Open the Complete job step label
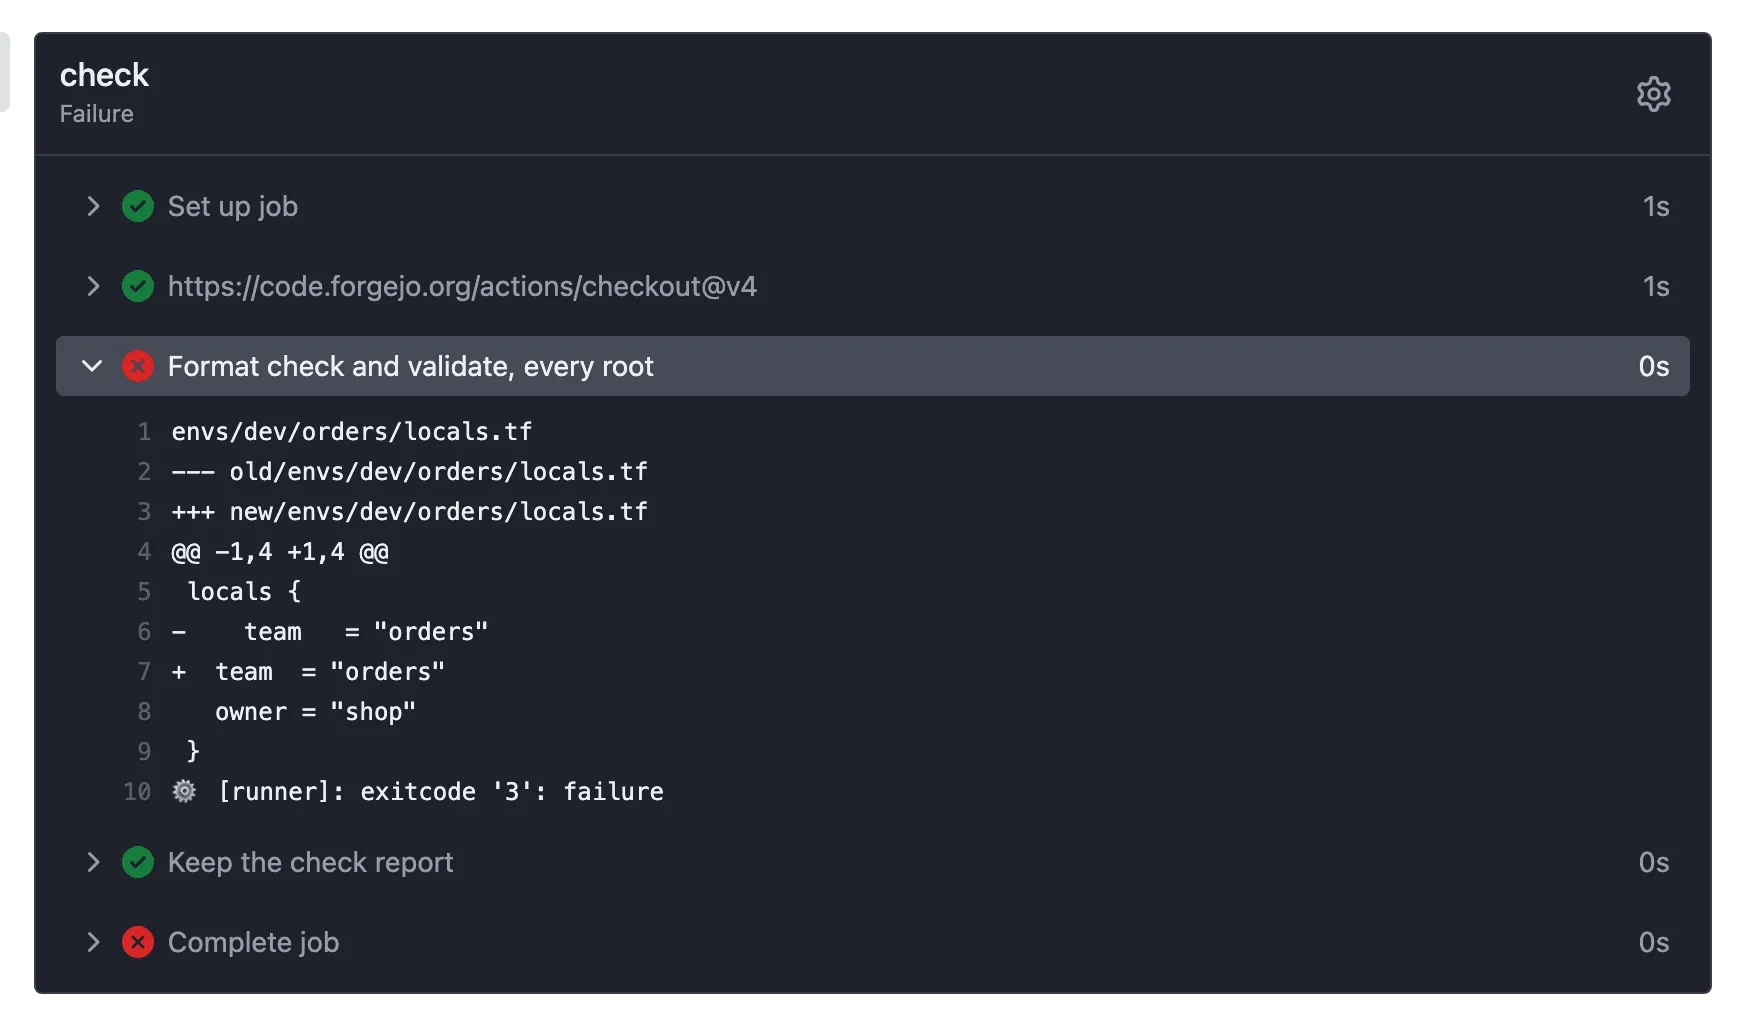Screen dimensions: 1744x1028 pos(253,942)
